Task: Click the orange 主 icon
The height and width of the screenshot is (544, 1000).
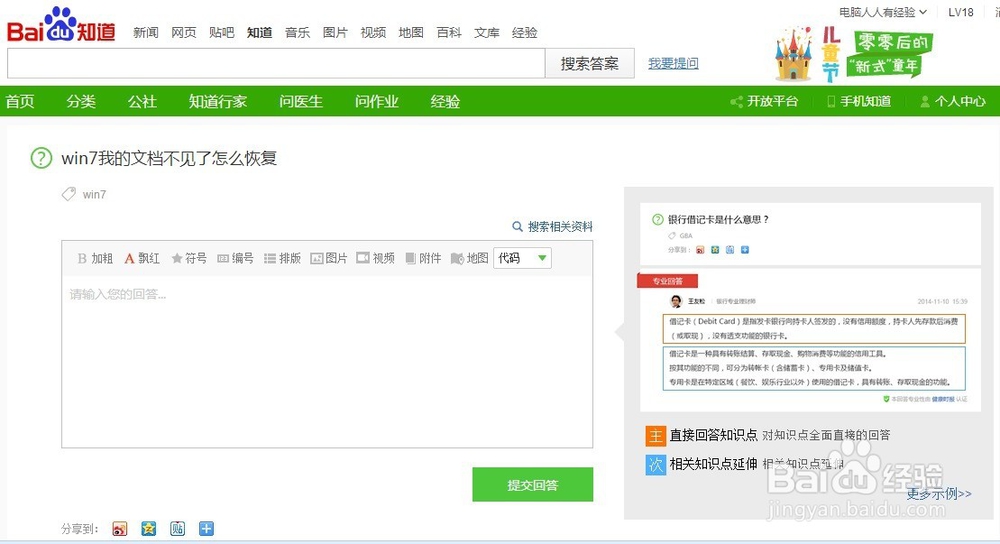Action: click(656, 436)
